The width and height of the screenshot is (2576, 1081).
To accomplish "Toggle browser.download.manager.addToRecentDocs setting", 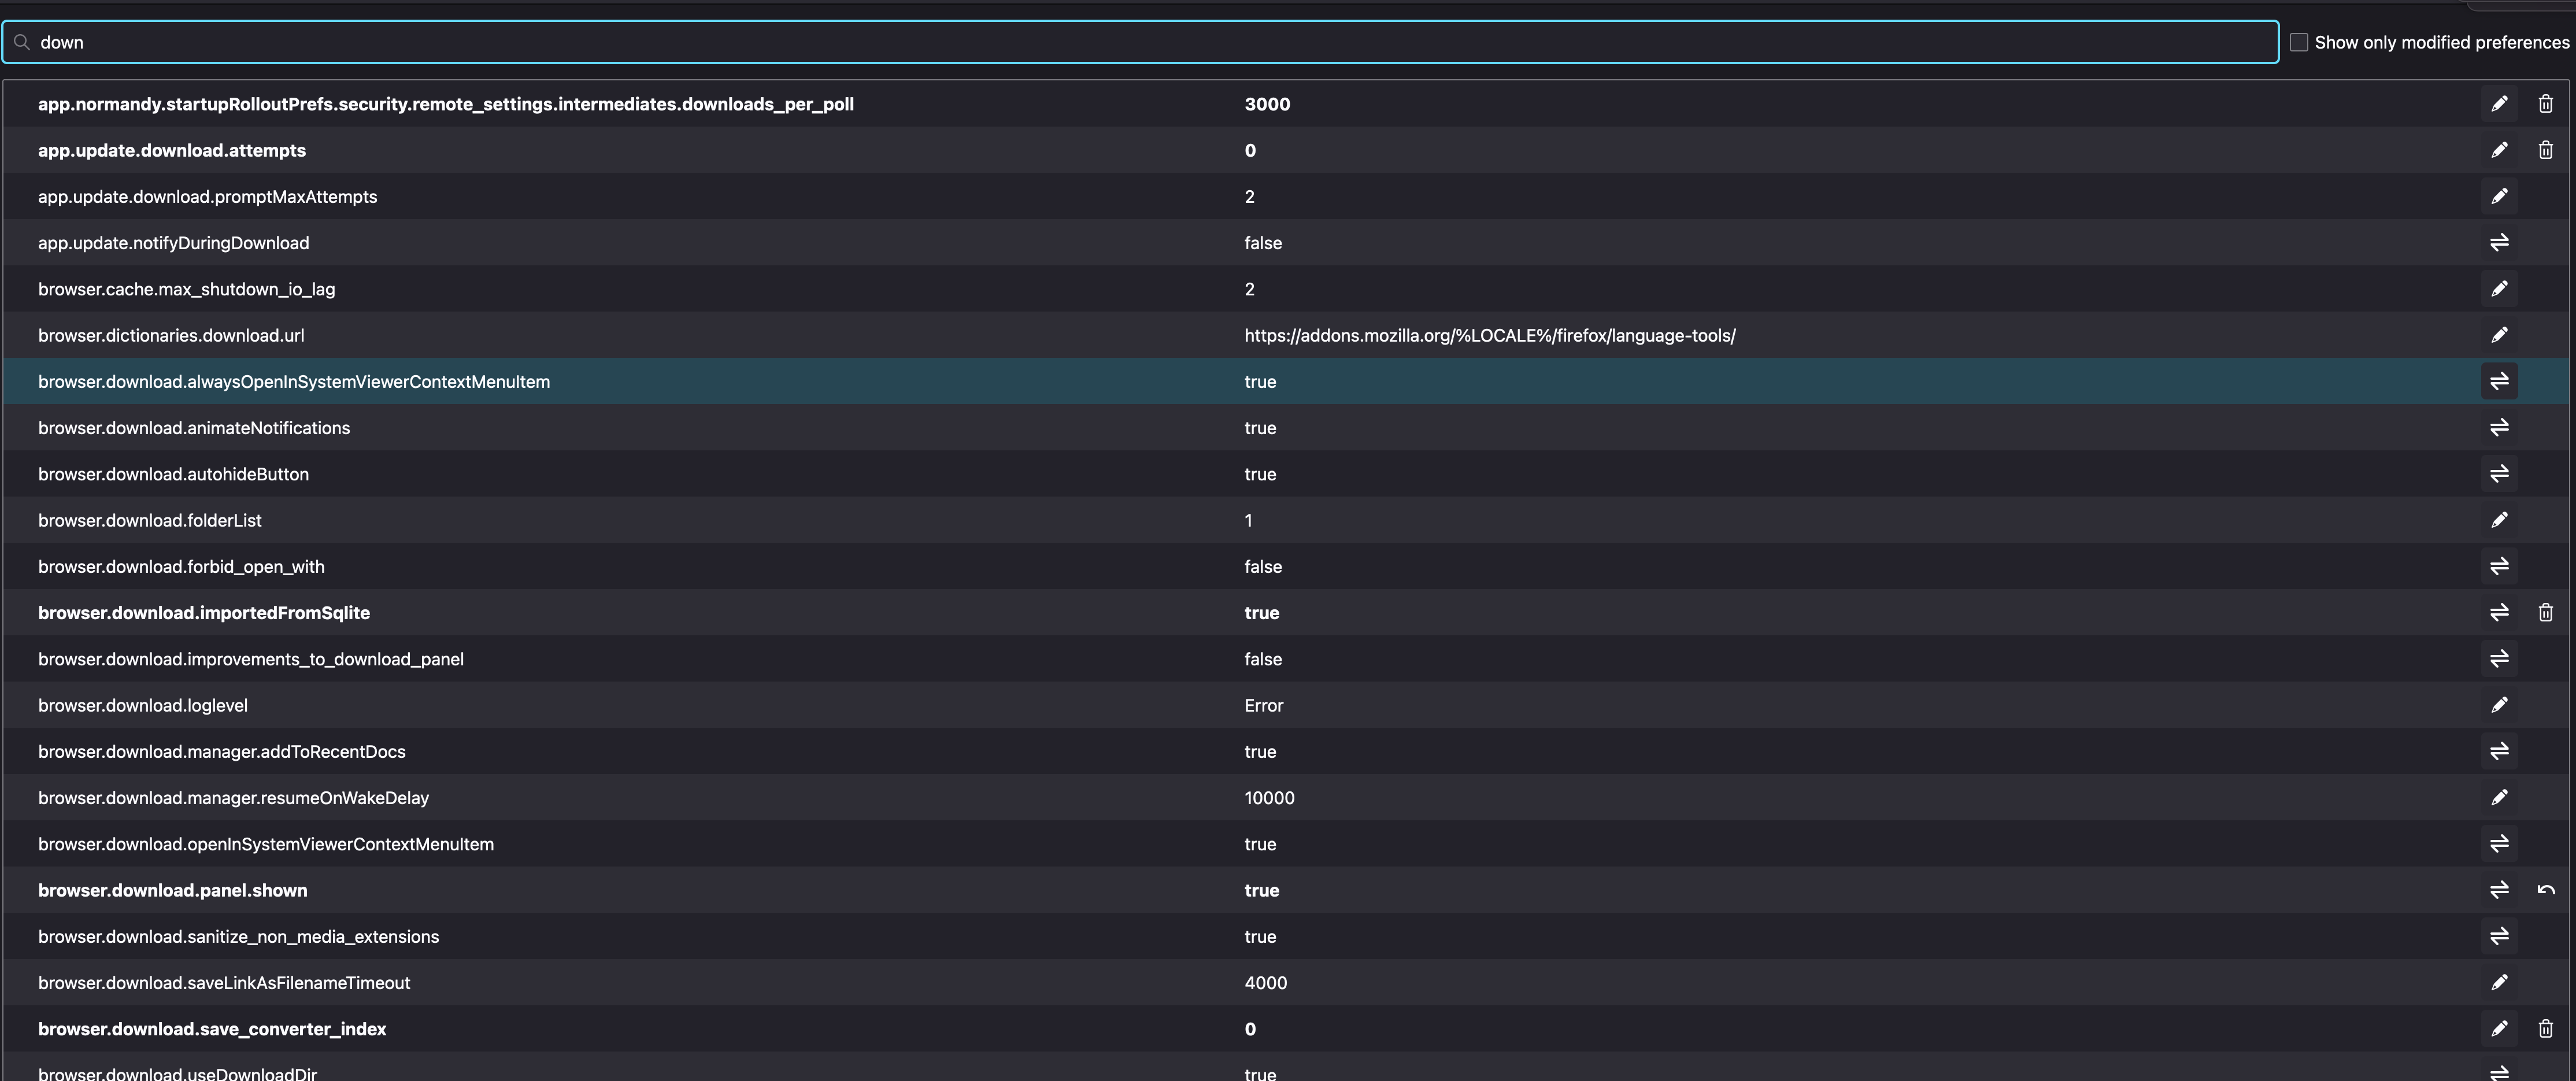I will pyautogui.click(x=2498, y=751).
